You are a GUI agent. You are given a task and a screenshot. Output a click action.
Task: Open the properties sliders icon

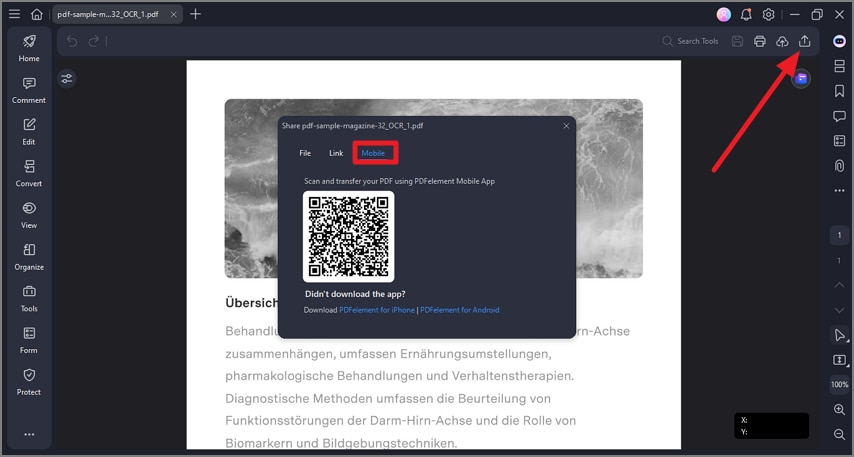point(66,79)
